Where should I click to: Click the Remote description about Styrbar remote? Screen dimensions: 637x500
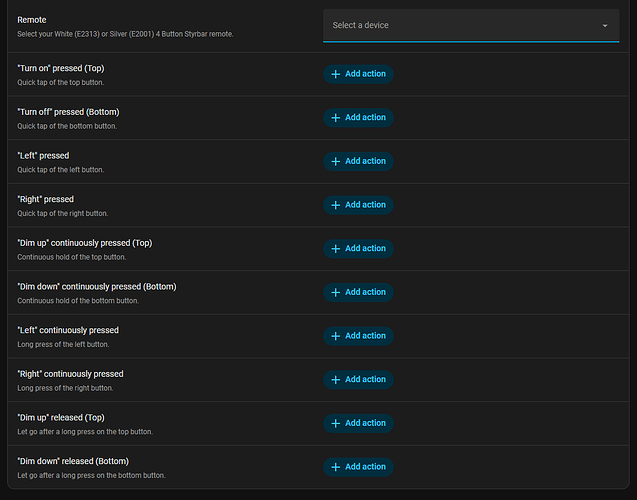(125, 34)
